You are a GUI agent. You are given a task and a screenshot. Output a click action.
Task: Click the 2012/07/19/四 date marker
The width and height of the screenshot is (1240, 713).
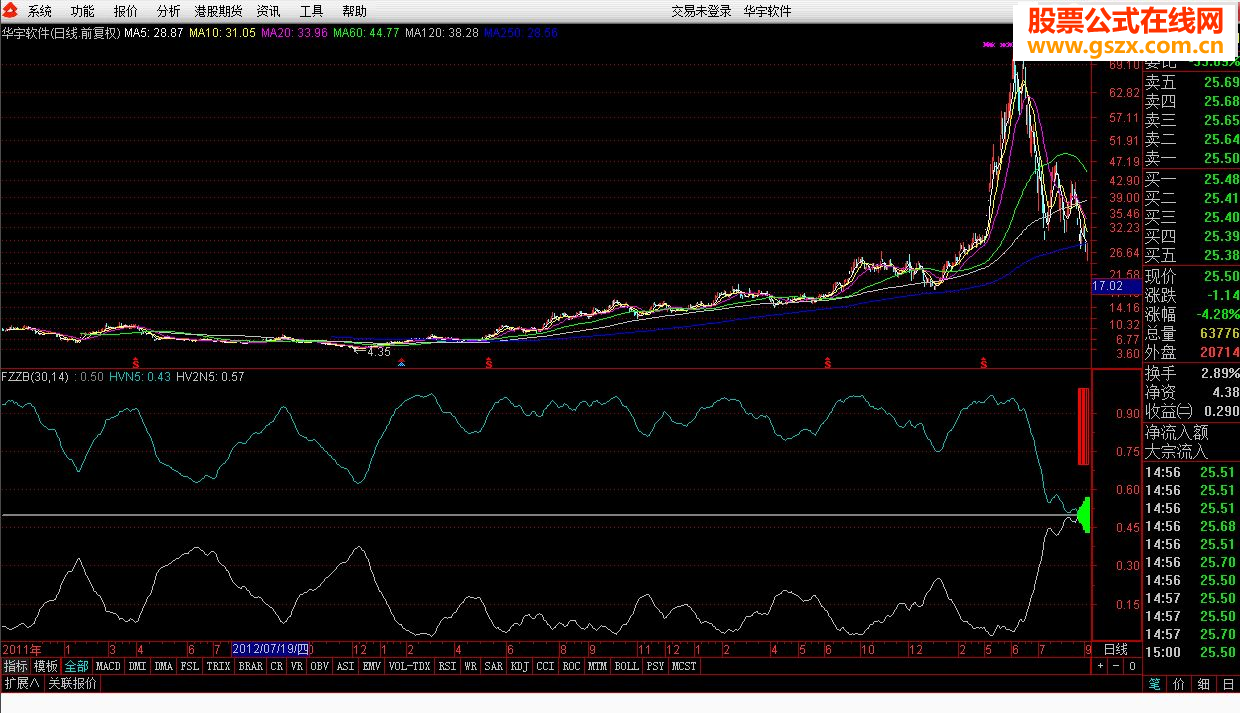[x=271, y=649]
